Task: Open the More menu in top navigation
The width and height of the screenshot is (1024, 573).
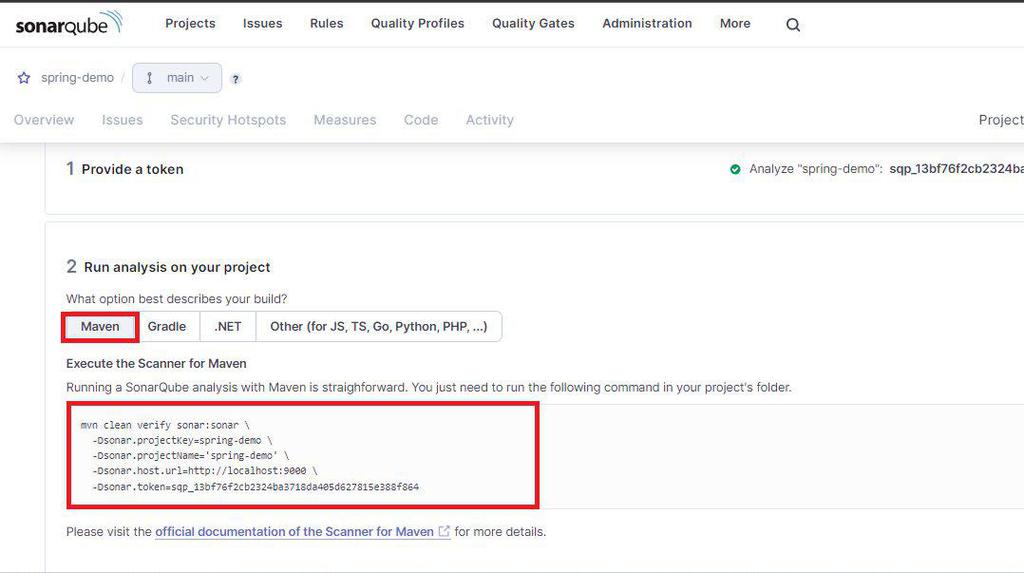Action: 735,24
